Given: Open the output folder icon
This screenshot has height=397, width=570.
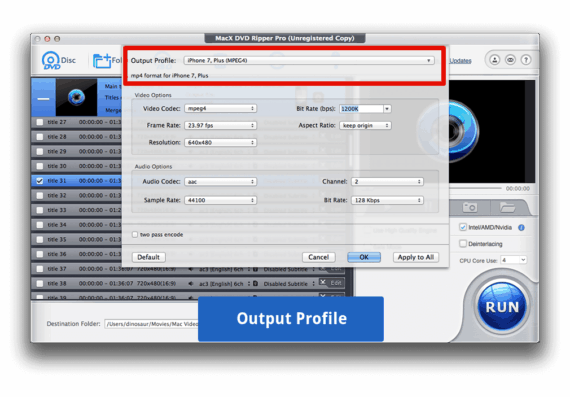Looking at the screenshot, I should coord(507,208).
